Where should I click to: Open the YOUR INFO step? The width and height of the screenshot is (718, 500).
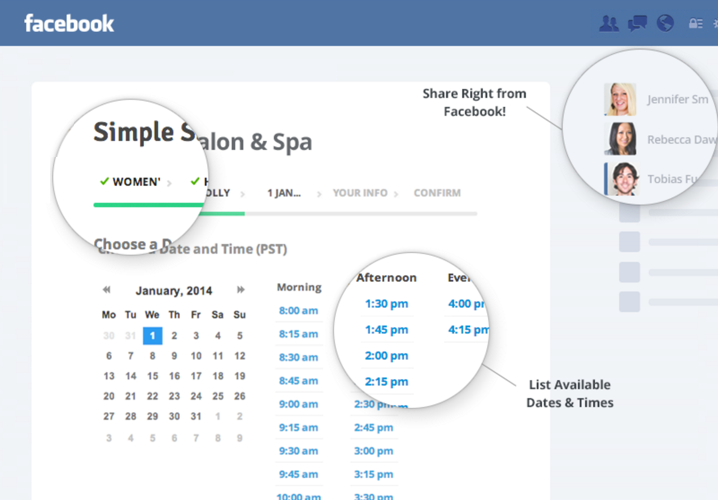[x=359, y=193]
